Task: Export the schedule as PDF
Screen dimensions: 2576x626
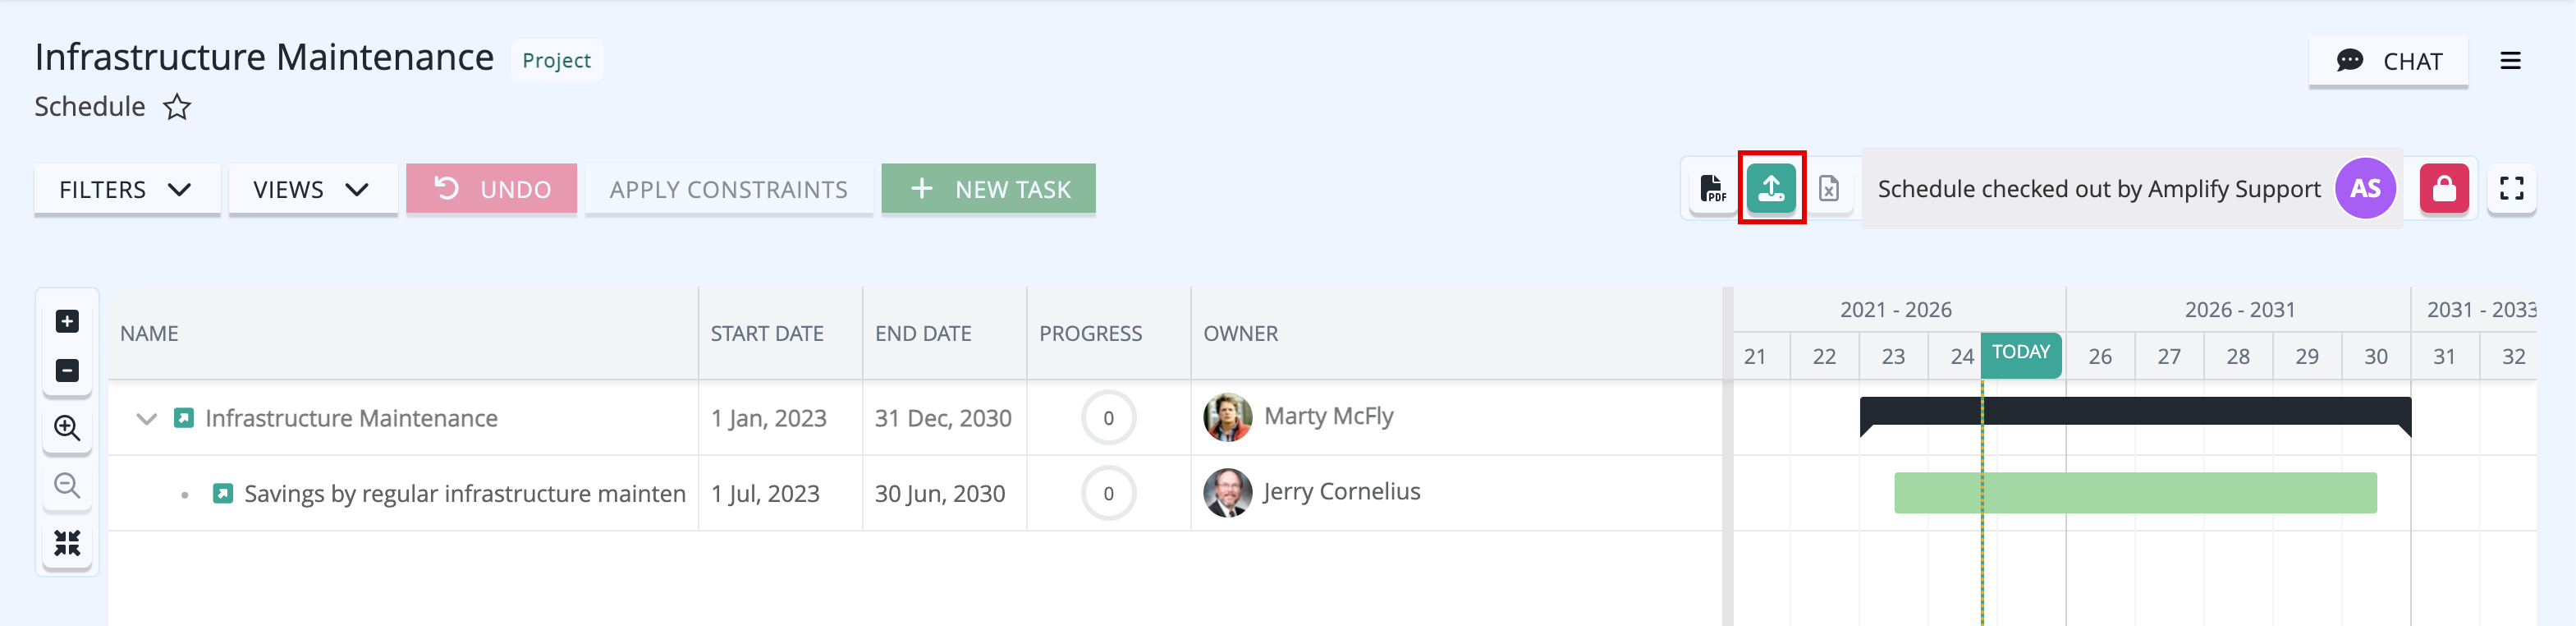Action: point(1712,188)
